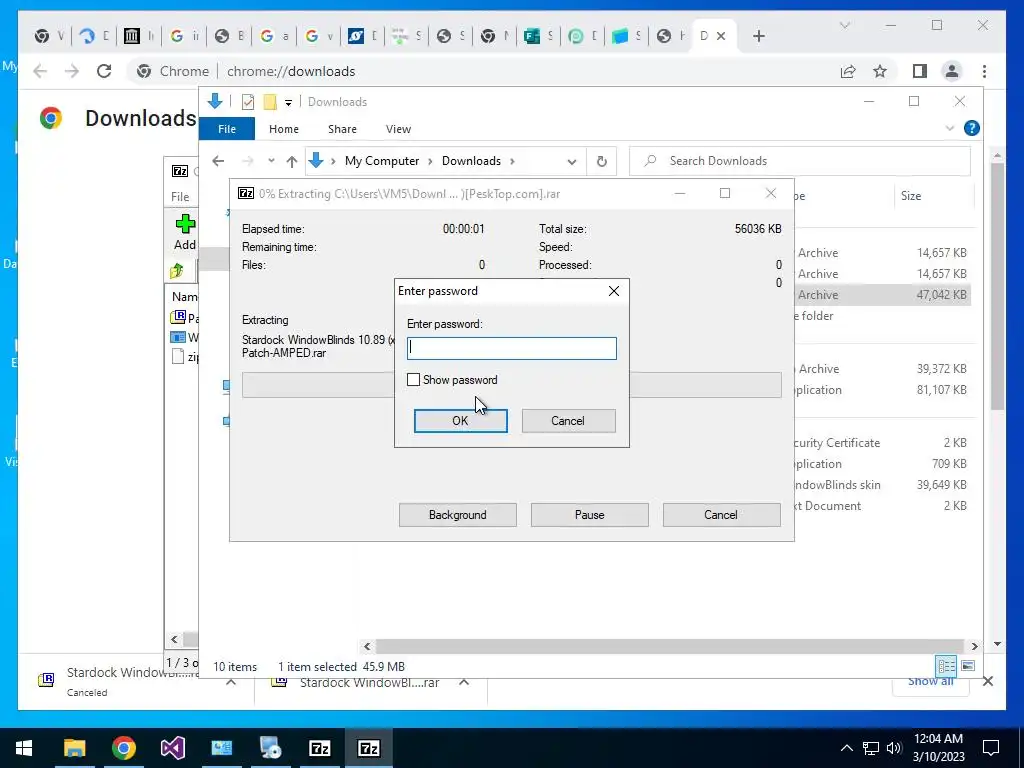
Task: Pause the extraction
Action: point(590,515)
